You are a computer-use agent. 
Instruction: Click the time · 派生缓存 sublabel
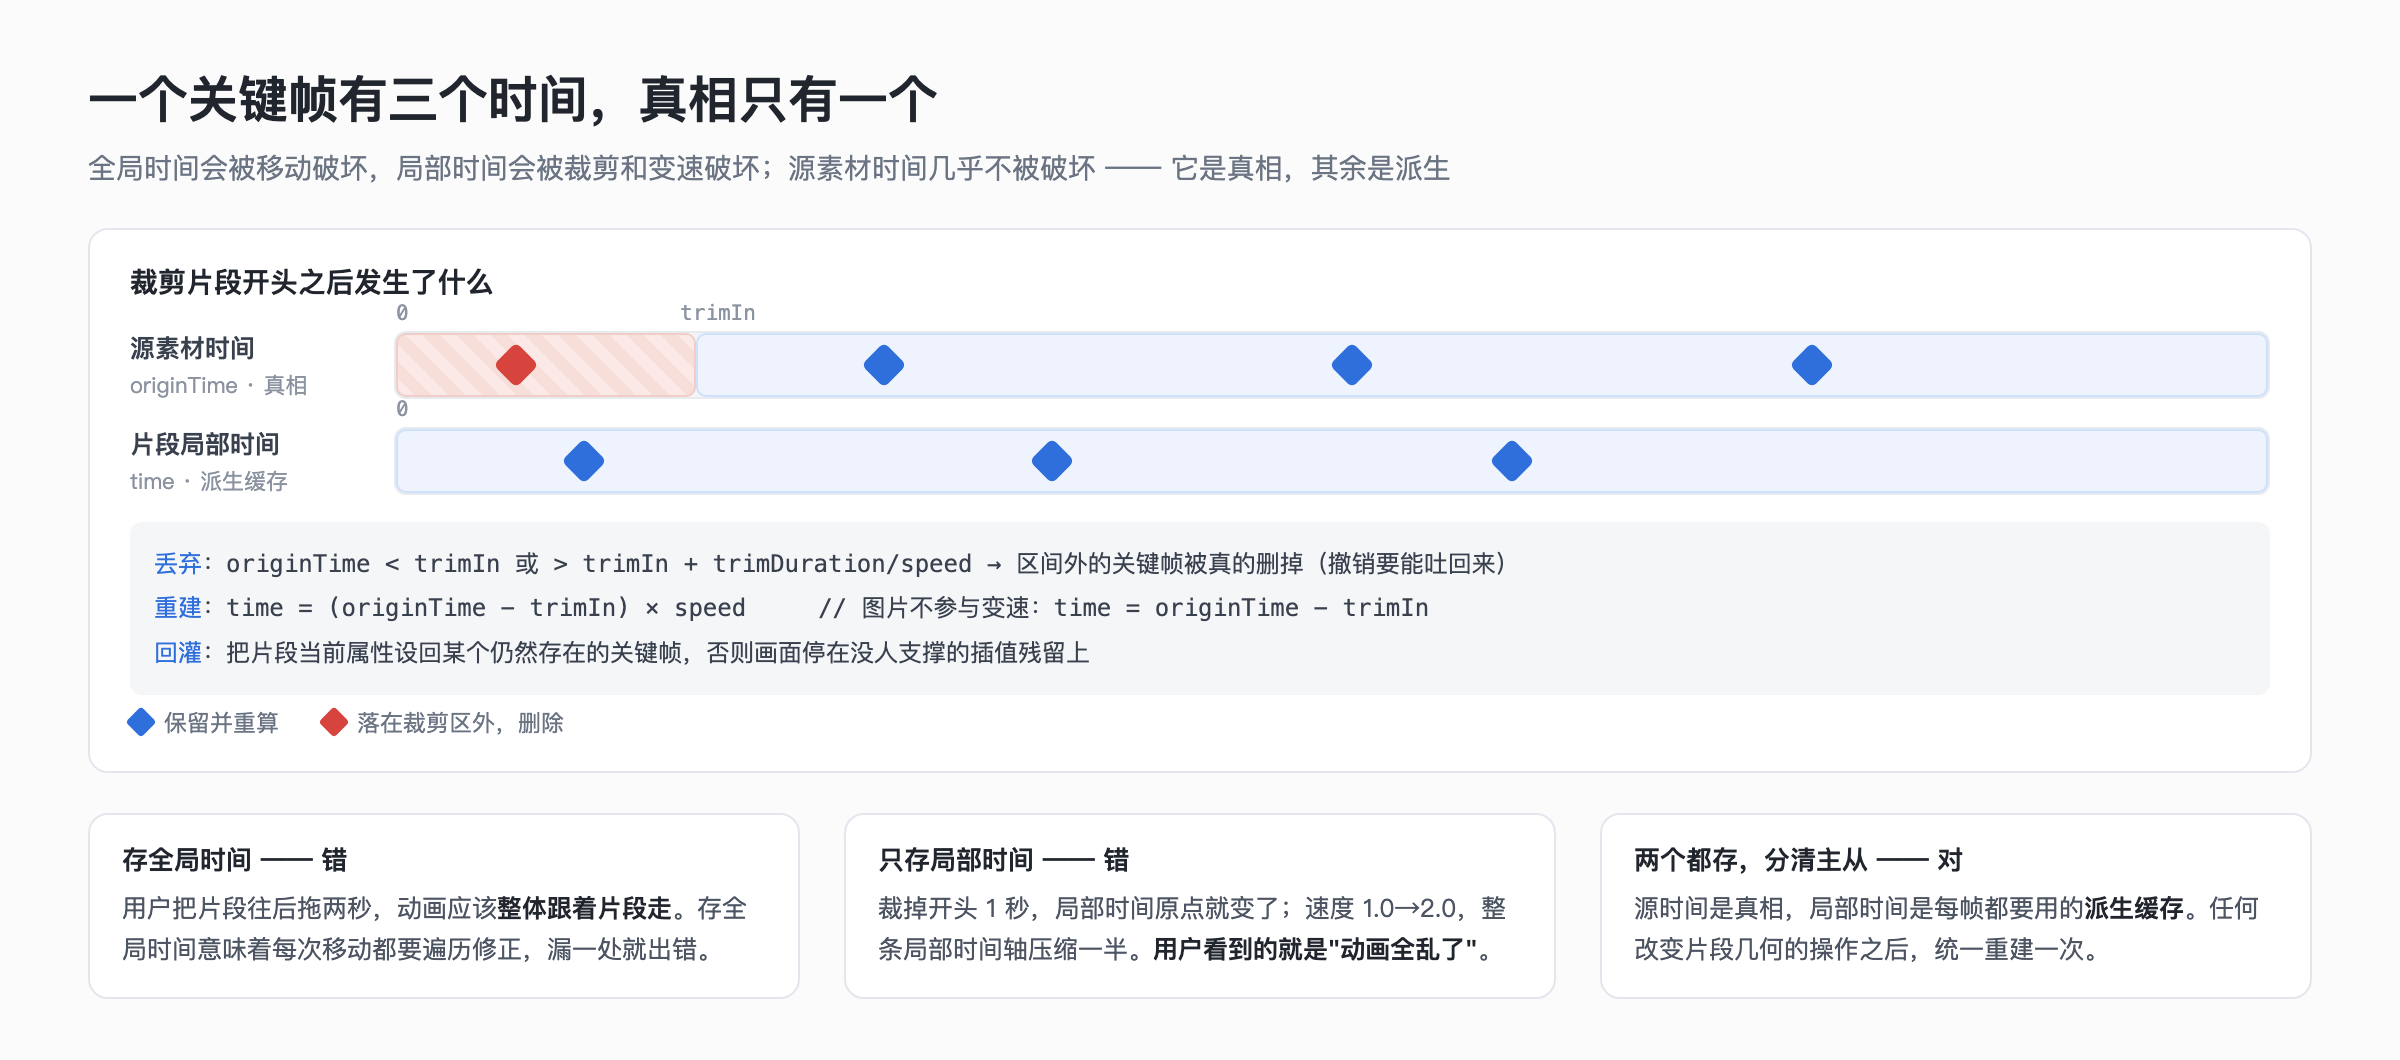[209, 481]
